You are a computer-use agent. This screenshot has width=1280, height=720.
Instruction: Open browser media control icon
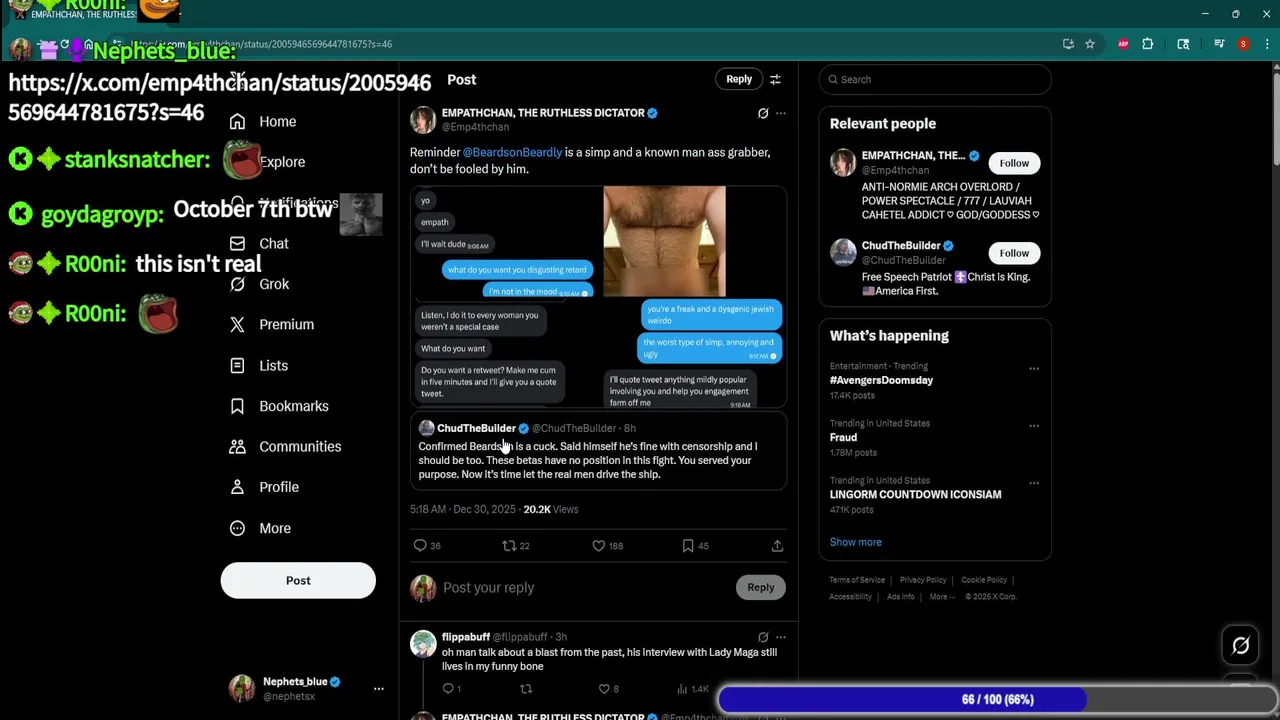click(x=1219, y=44)
